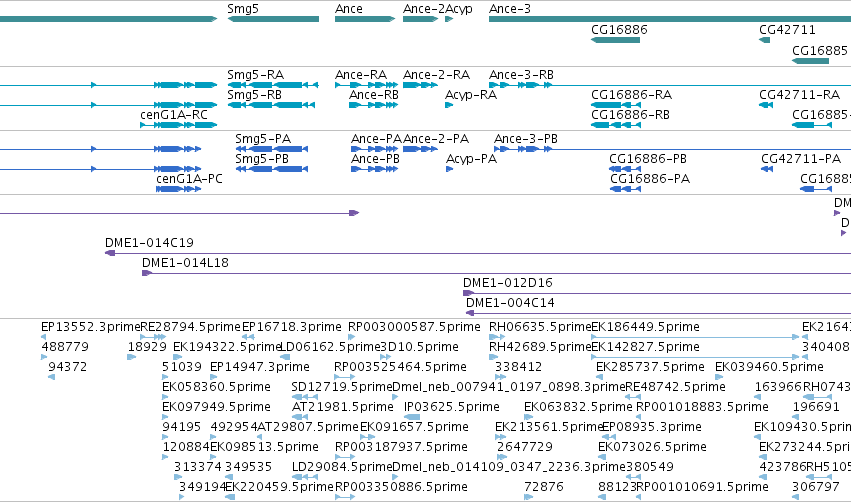
Task: Open protein Smg5-PB
Action: click(262, 159)
